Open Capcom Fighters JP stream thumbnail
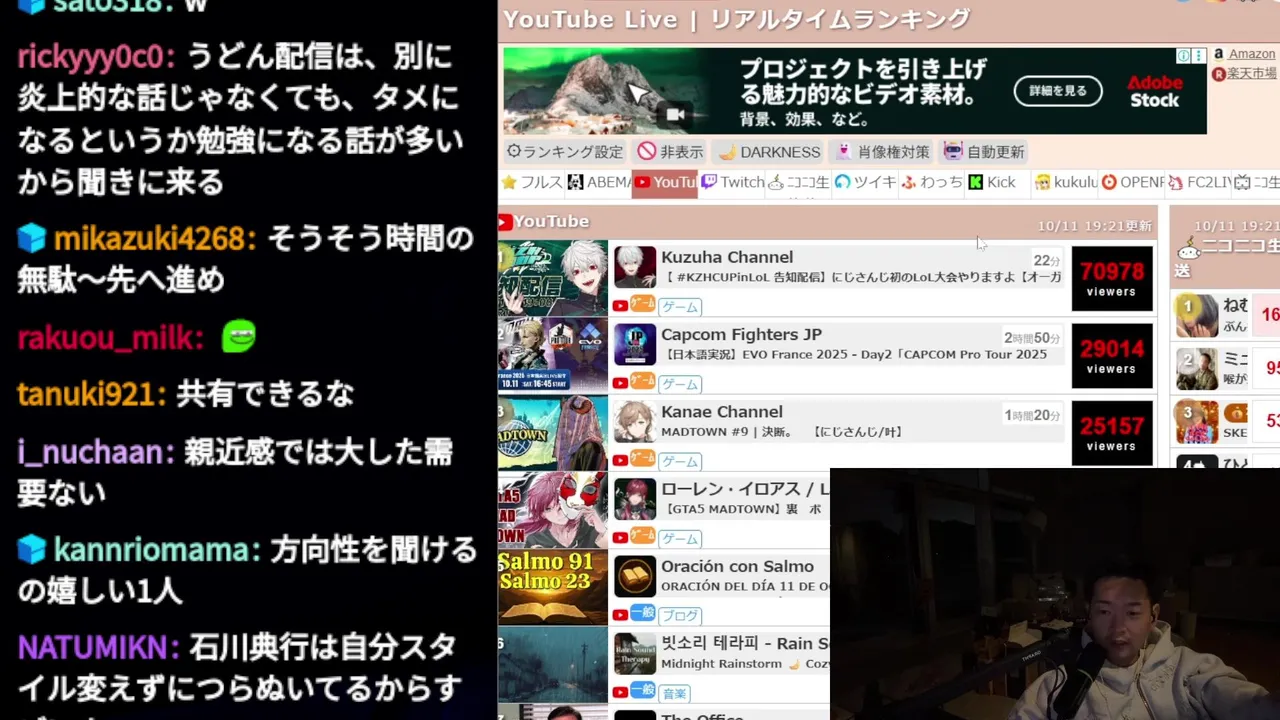1280x720 pixels. coord(552,355)
